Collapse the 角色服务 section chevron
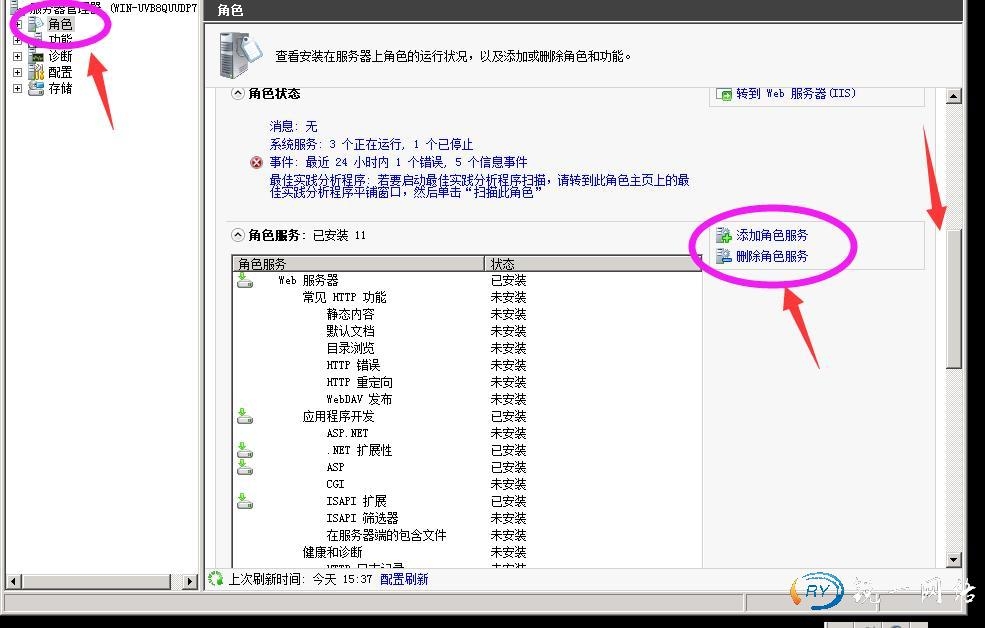 [x=238, y=235]
